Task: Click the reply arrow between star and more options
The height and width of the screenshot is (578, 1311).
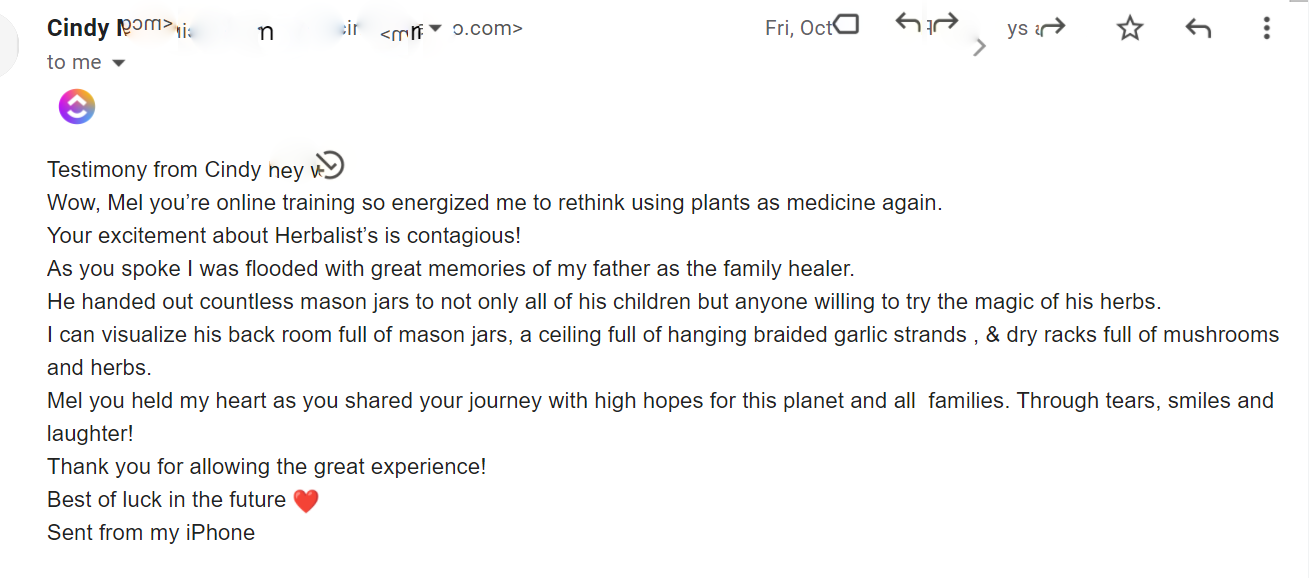Action: point(1198,29)
